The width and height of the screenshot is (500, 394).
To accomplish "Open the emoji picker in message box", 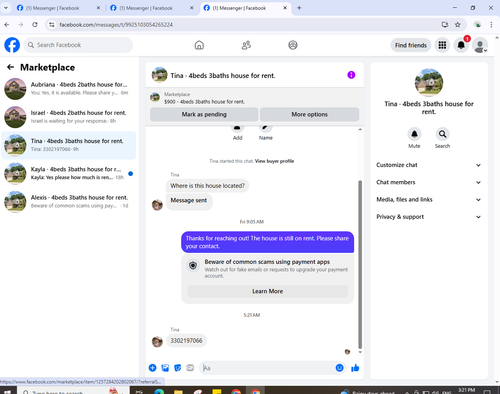I will [339, 368].
